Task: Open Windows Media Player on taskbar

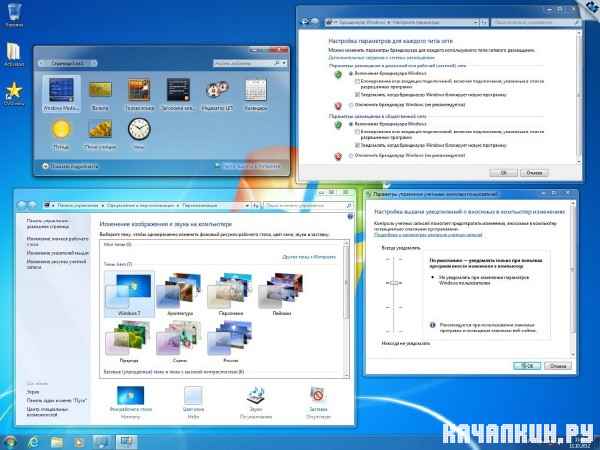Action: pos(80,442)
